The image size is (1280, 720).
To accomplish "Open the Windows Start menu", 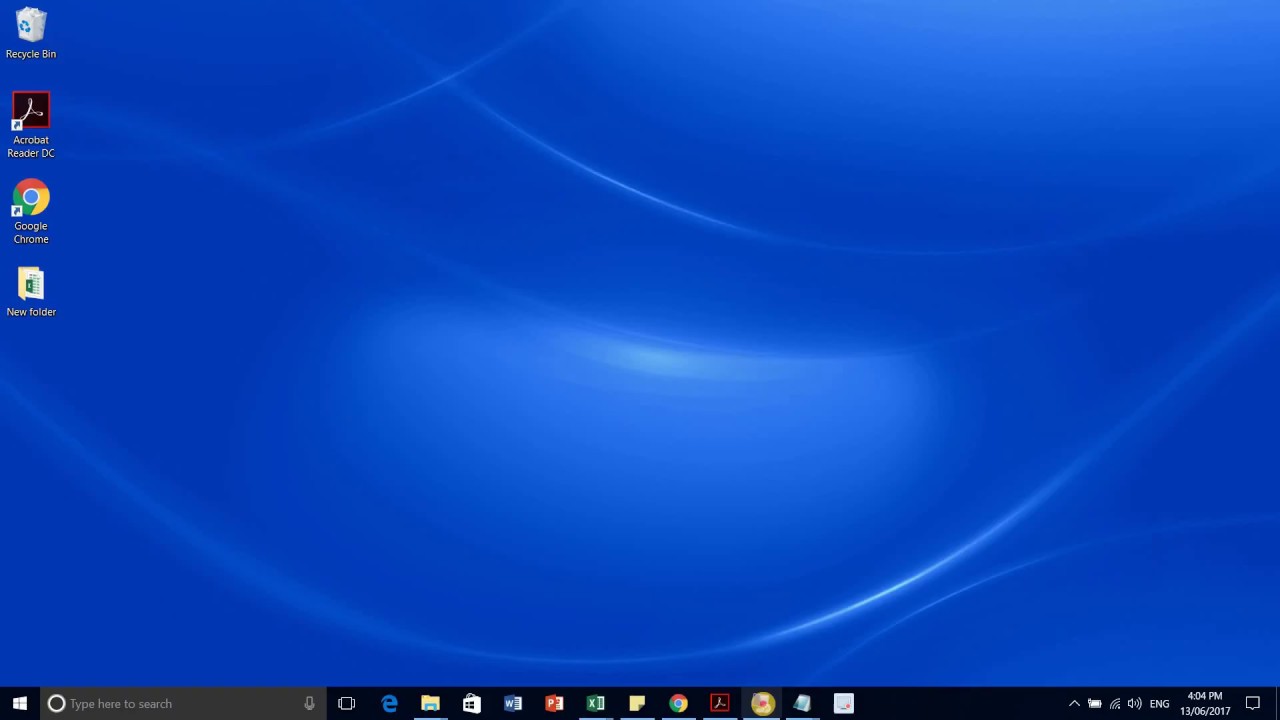I will coord(20,703).
